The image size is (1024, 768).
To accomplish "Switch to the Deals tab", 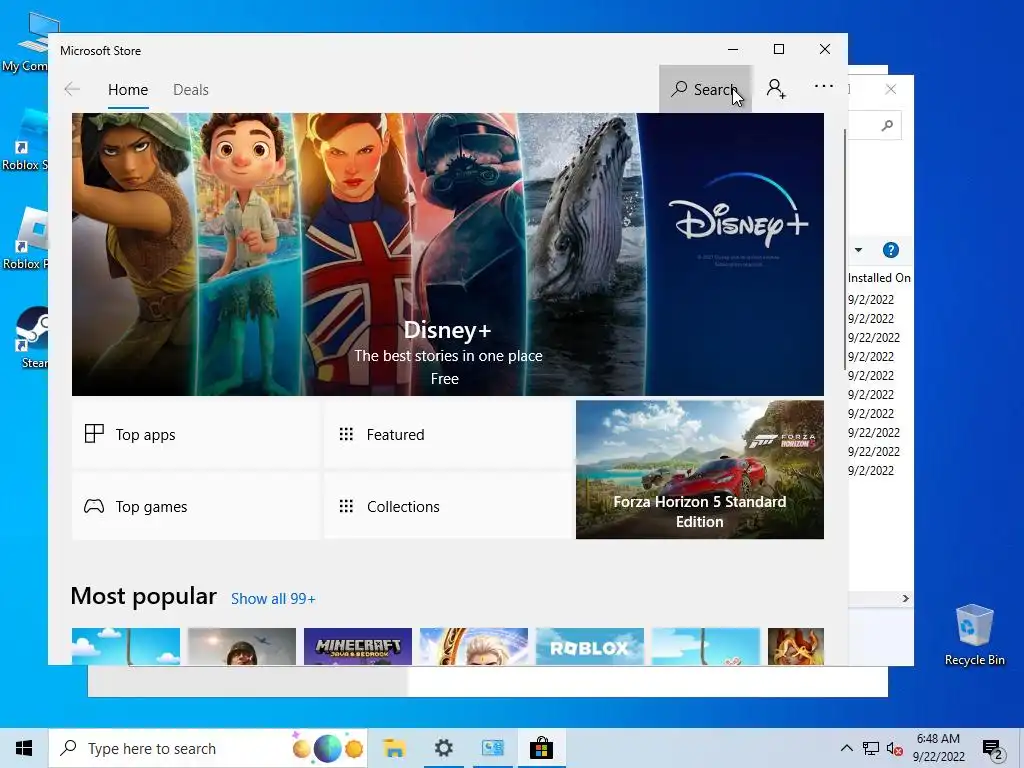I will coord(191,89).
